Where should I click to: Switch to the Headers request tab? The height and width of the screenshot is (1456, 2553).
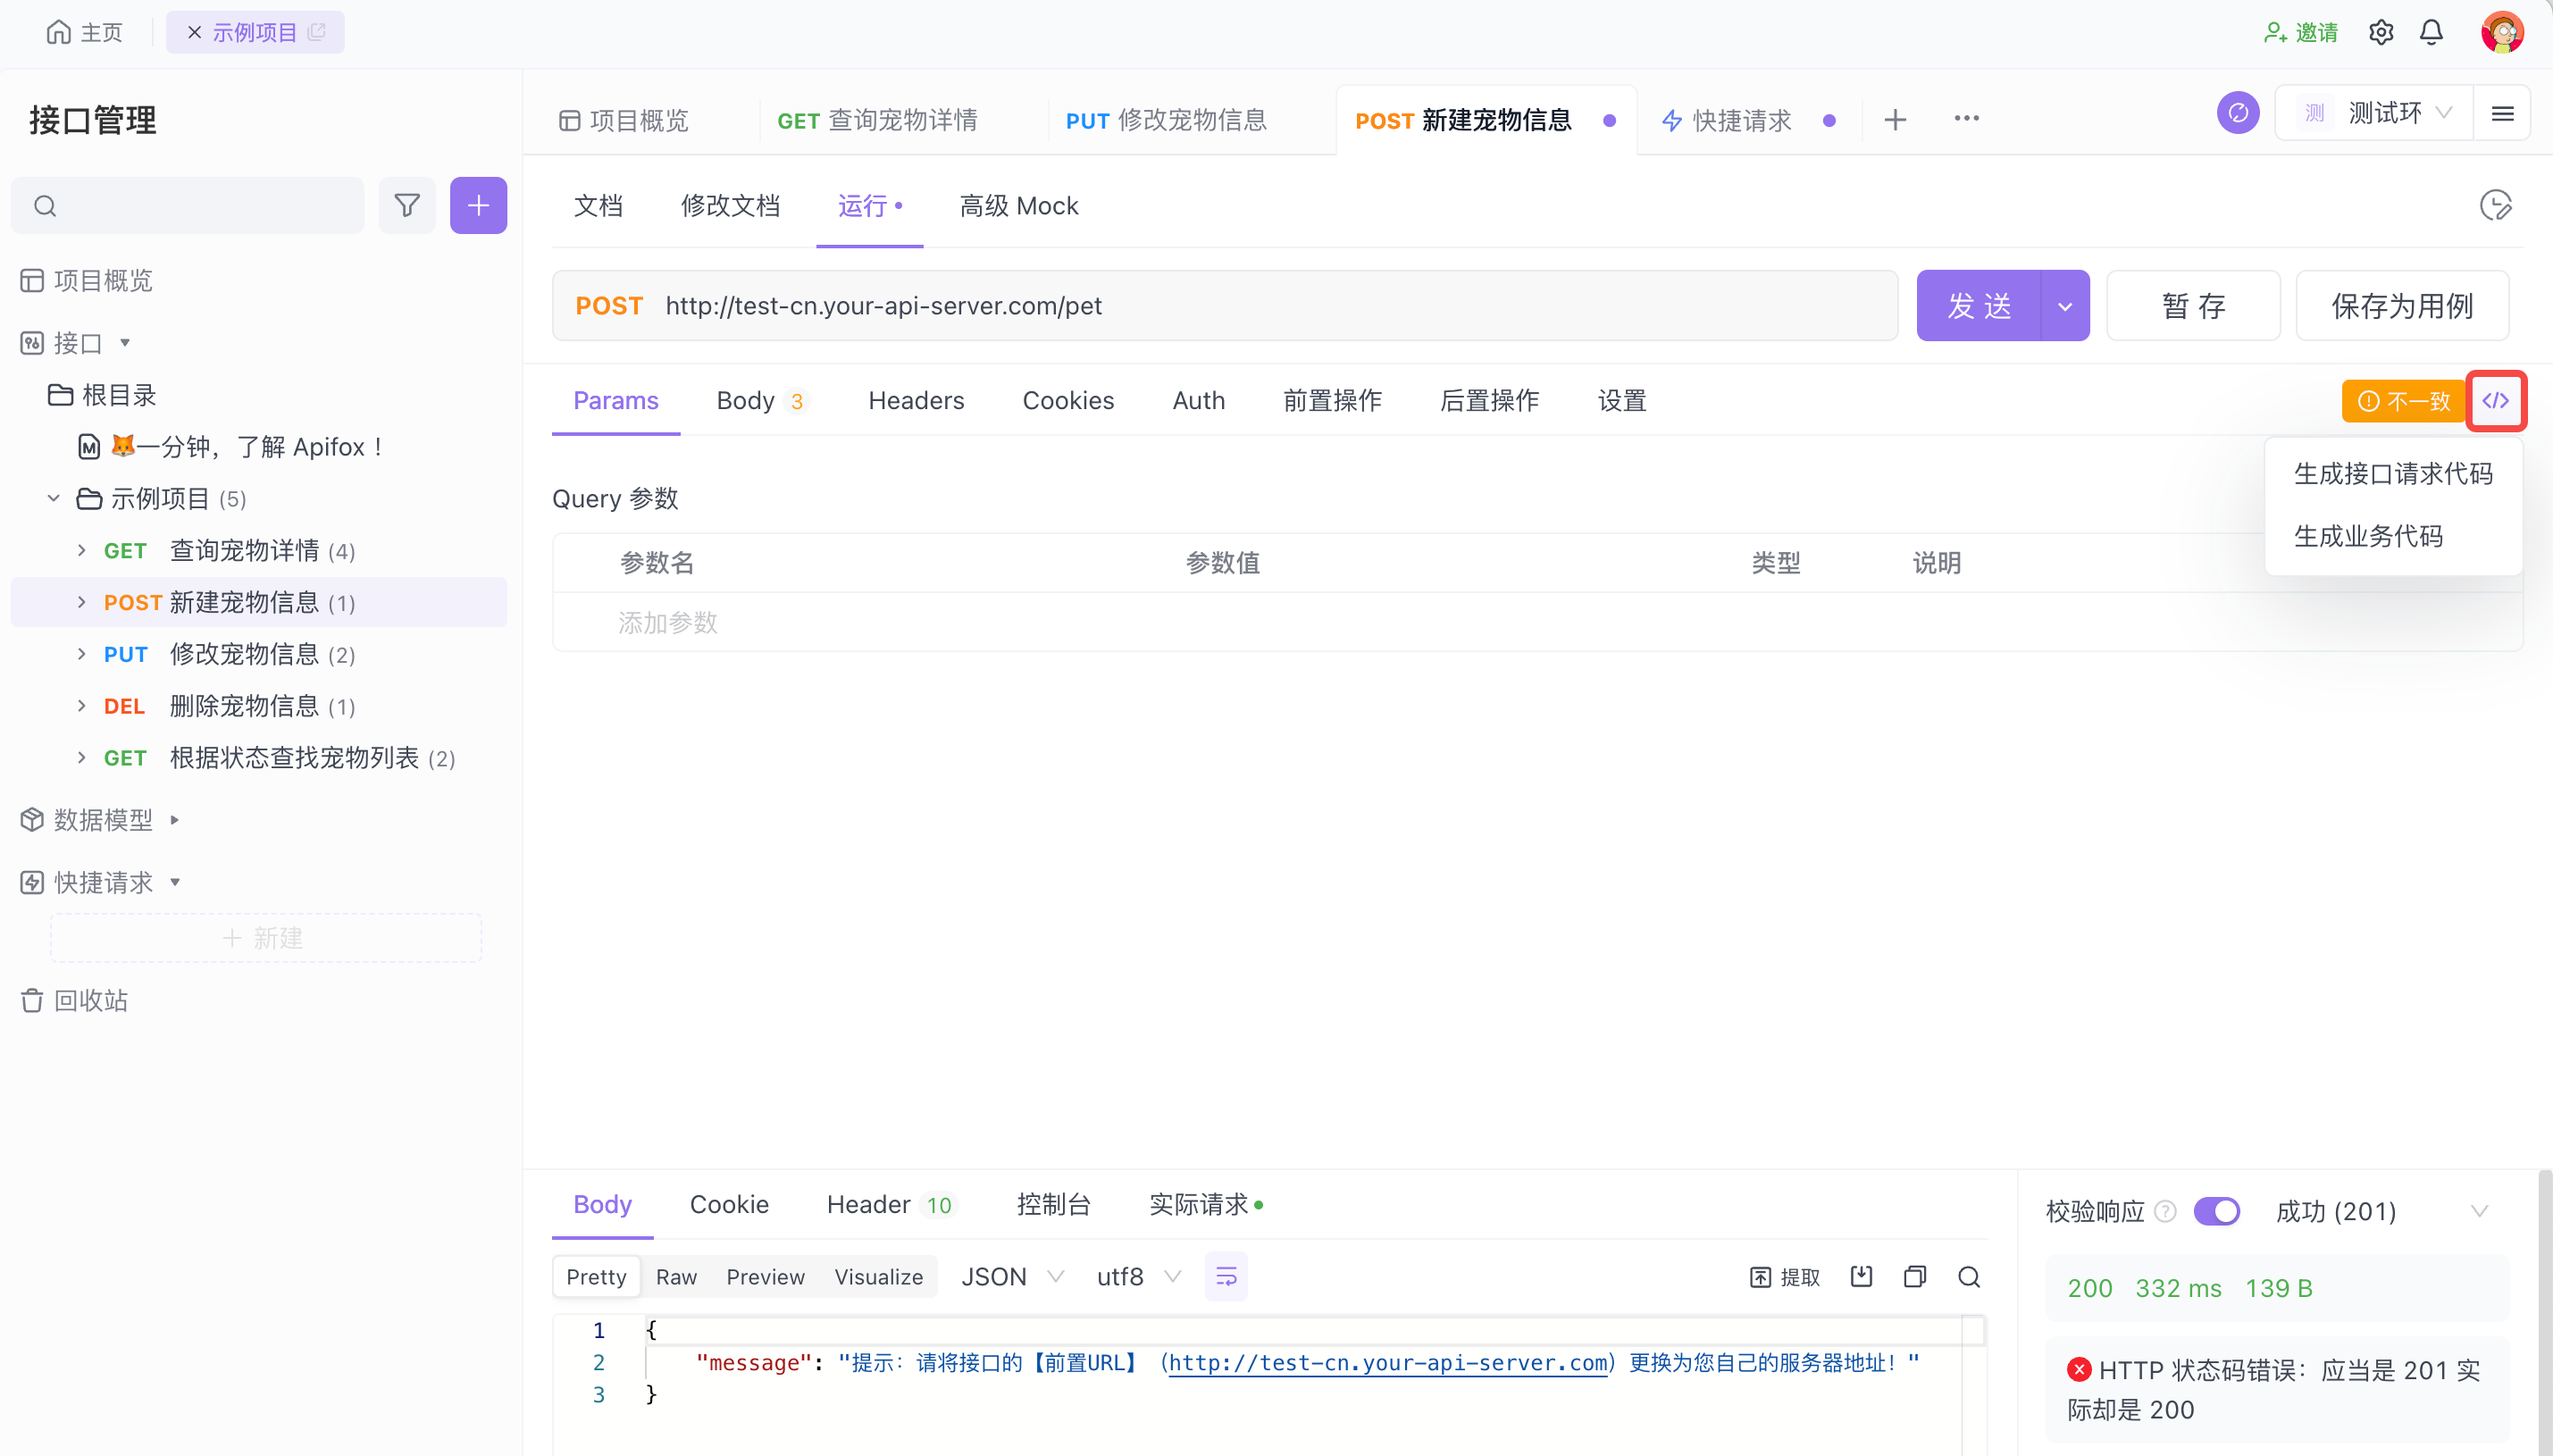click(916, 401)
